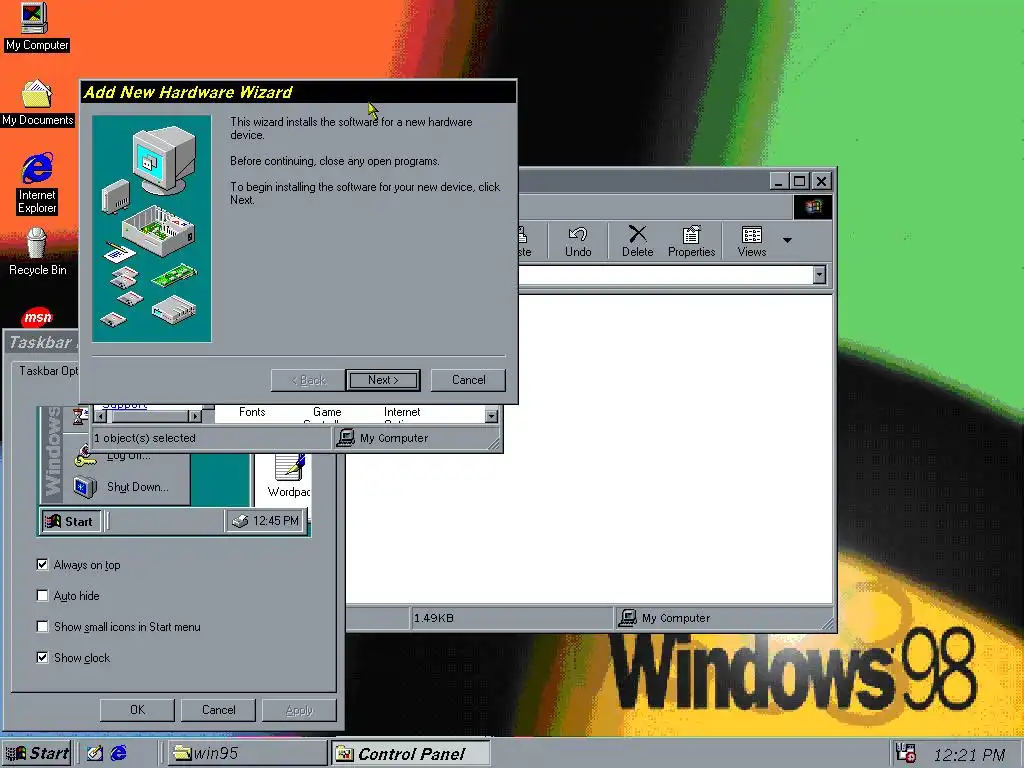Click the Undo toolbar icon
Viewport: 1024px width, 768px height.
[578, 242]
